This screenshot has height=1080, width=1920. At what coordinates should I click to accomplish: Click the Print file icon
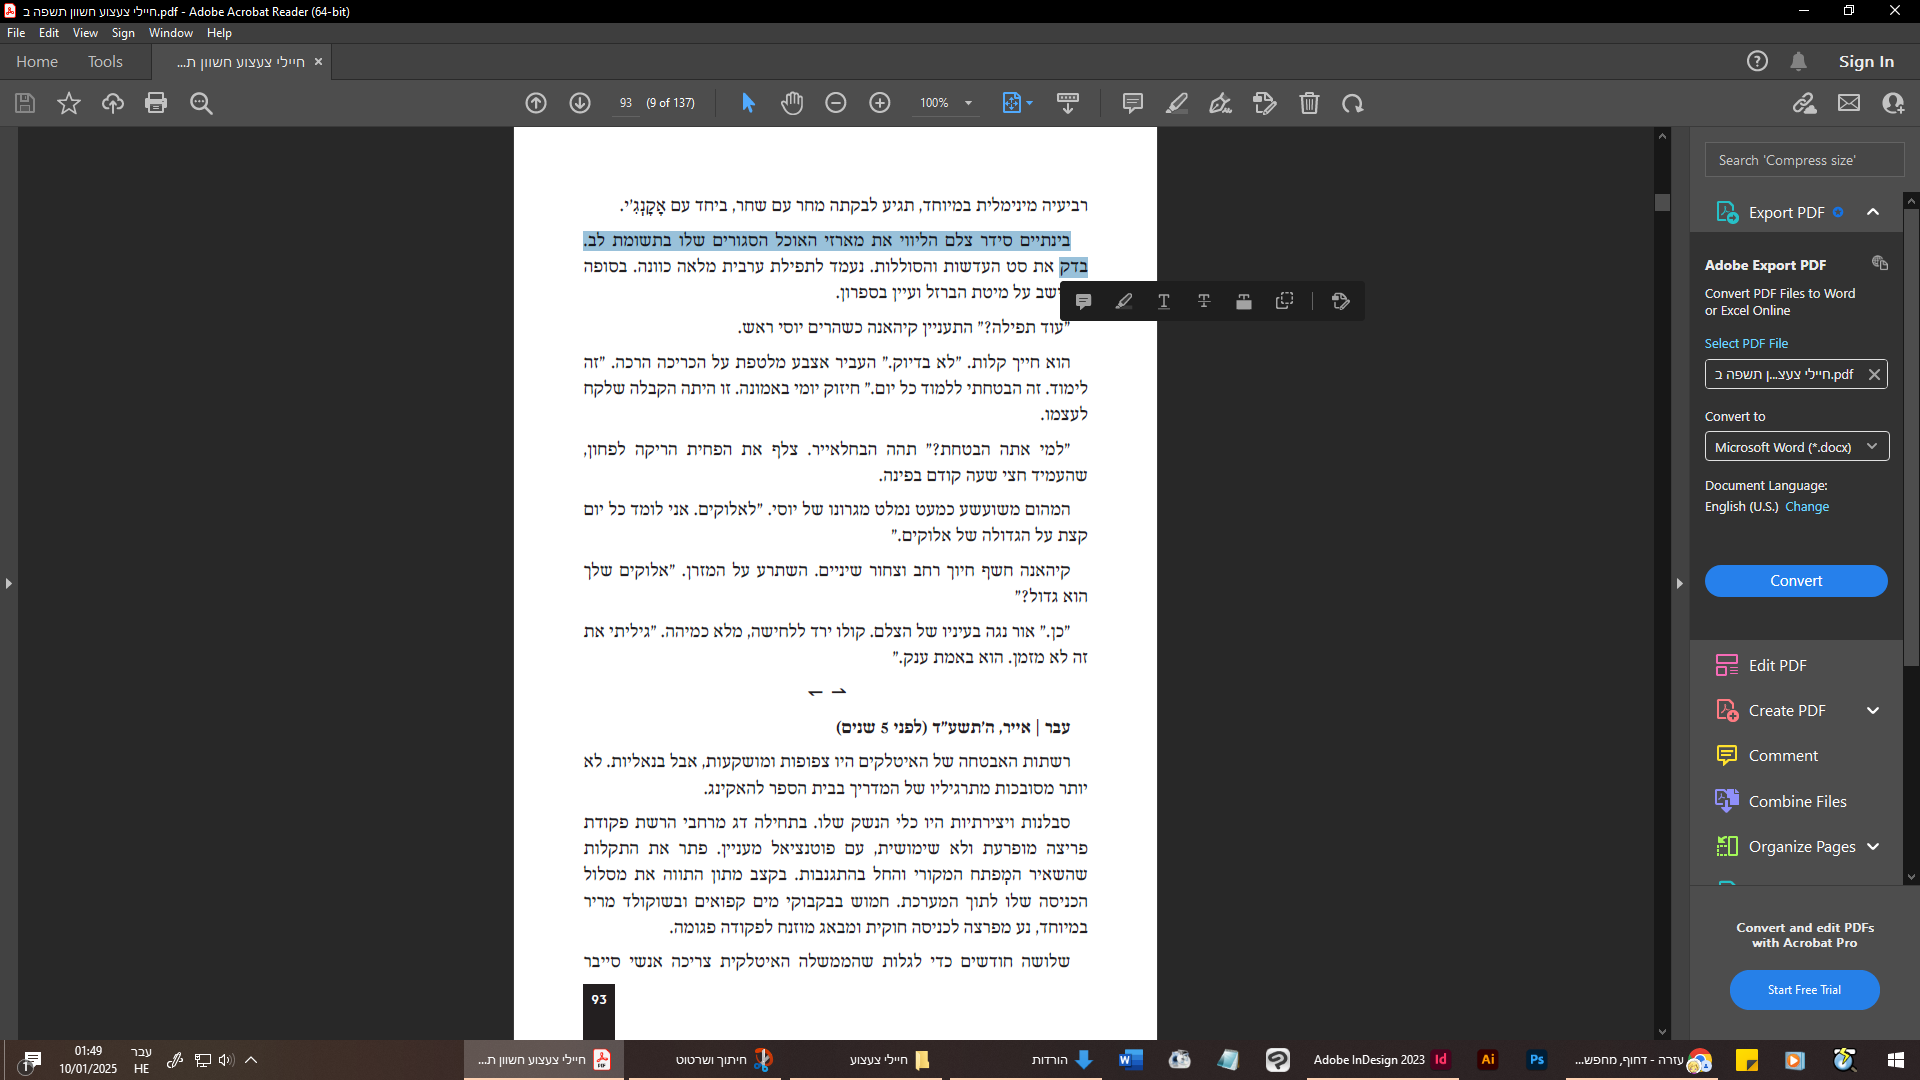156,103
